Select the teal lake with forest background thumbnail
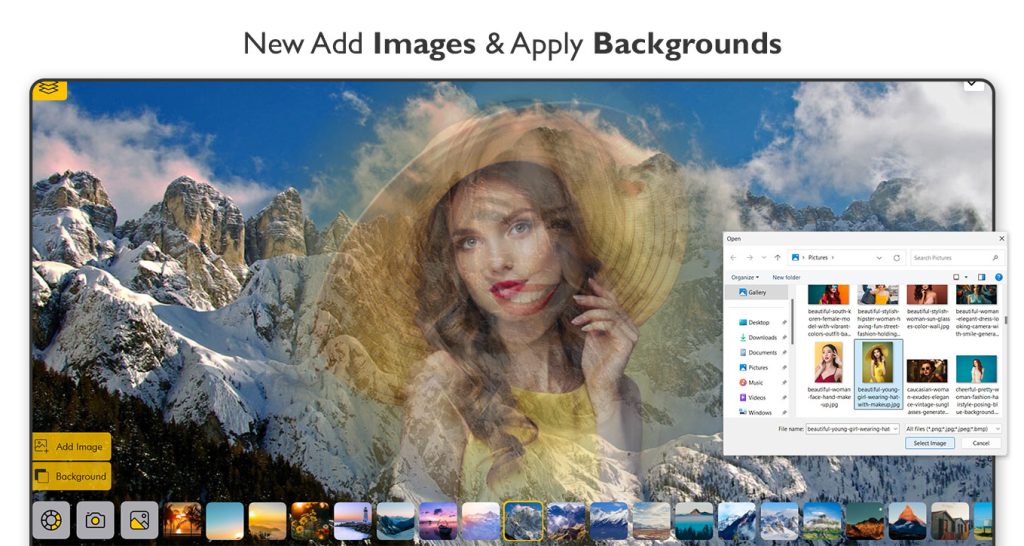 click(694, 521)
